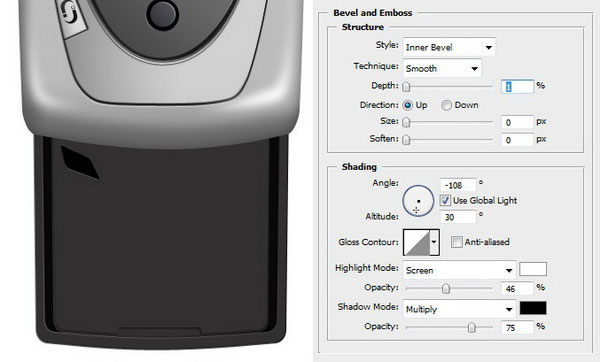Click the Soften px input field
Viewport: 600px width, 362px height.
pyautogui.click(x=517, y=140)
